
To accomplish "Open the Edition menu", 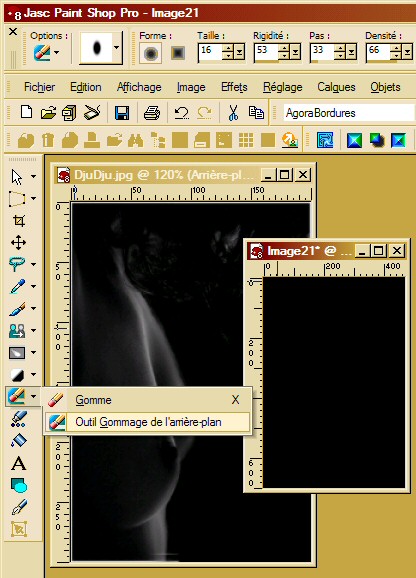I will tap(86, 87).
